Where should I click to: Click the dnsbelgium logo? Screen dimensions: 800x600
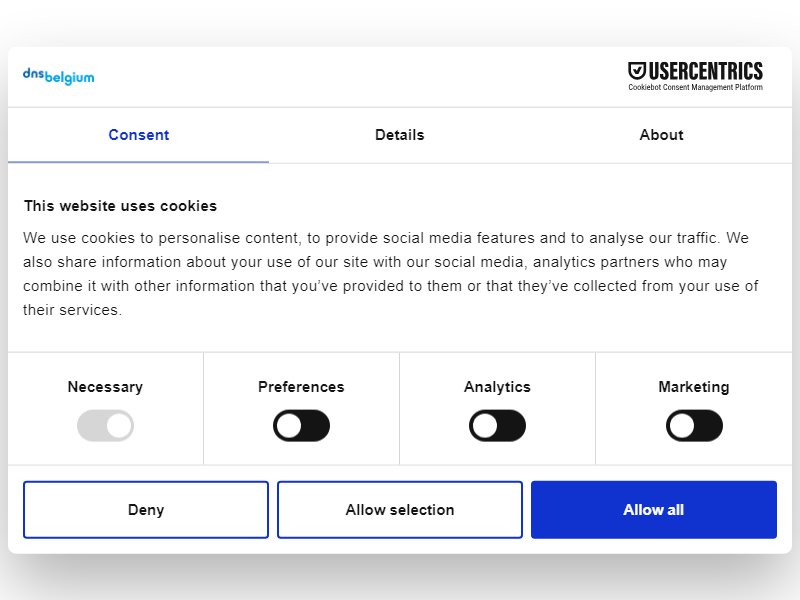point(59,77)
